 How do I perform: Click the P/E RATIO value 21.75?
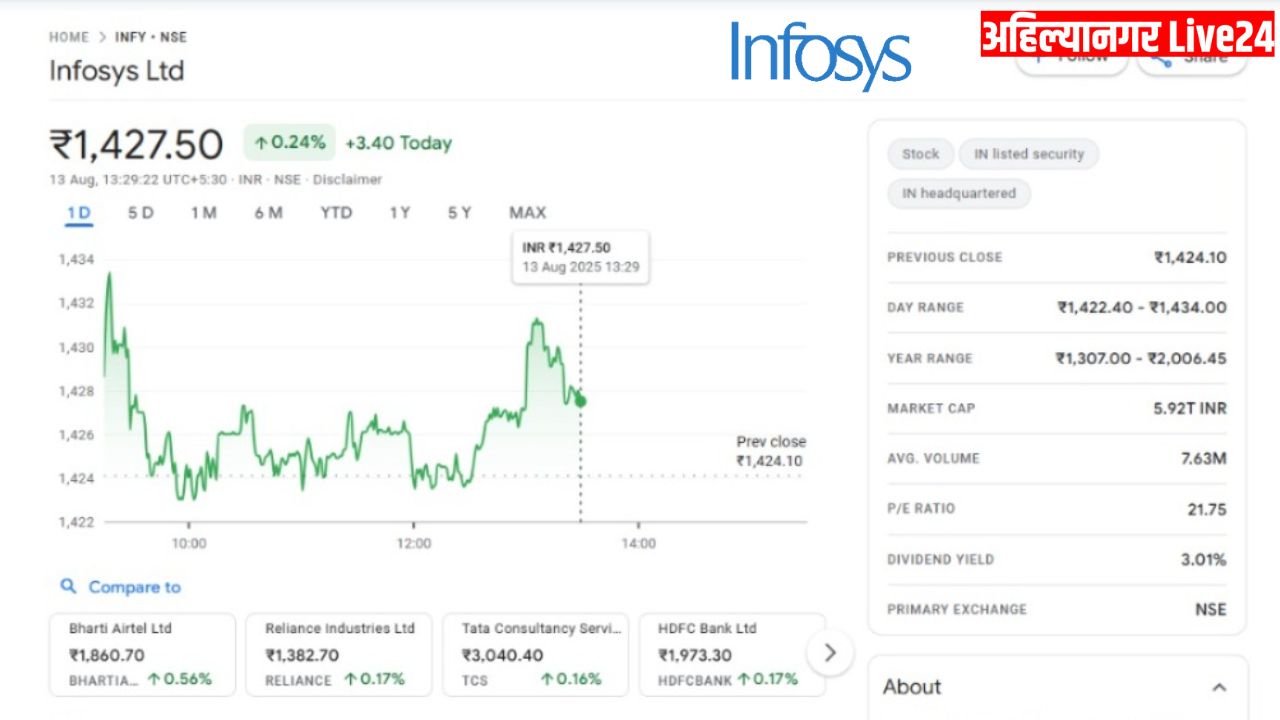click(x=1207, y=509)
